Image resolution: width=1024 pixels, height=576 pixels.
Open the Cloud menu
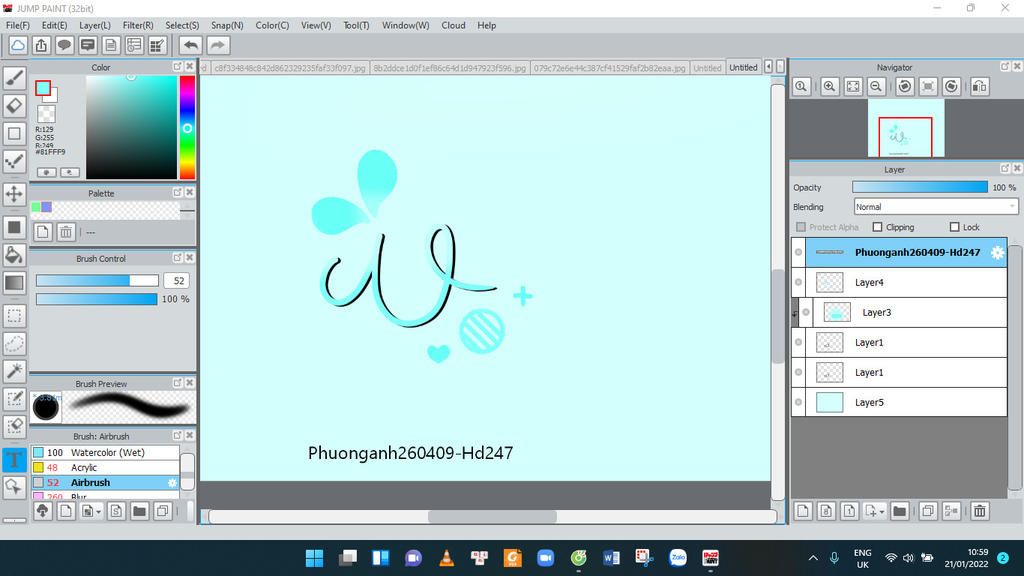tap(453, 25)
